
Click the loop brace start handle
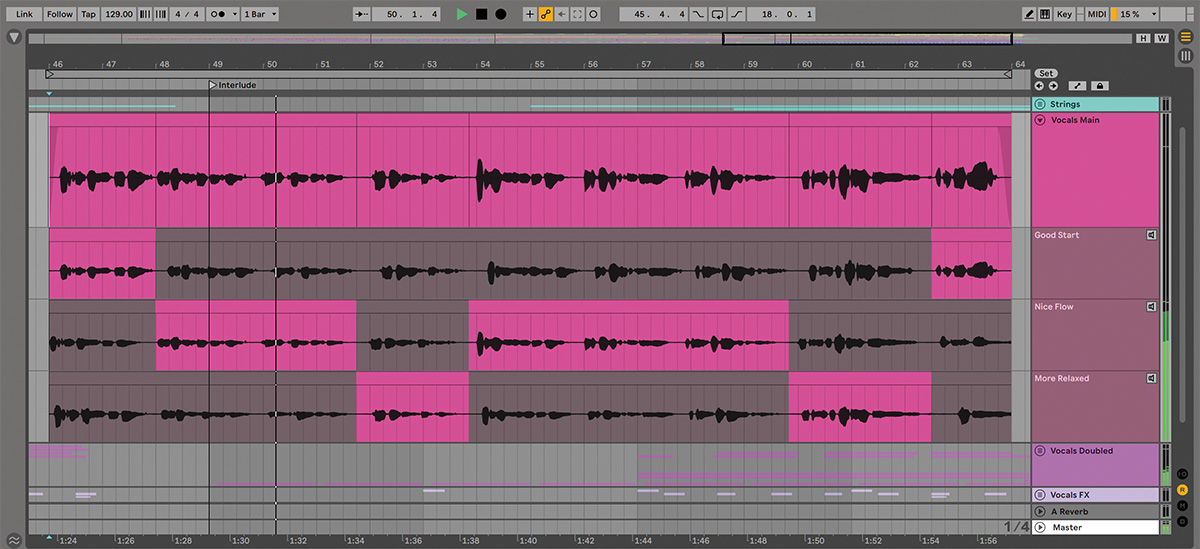click(49, 73)
